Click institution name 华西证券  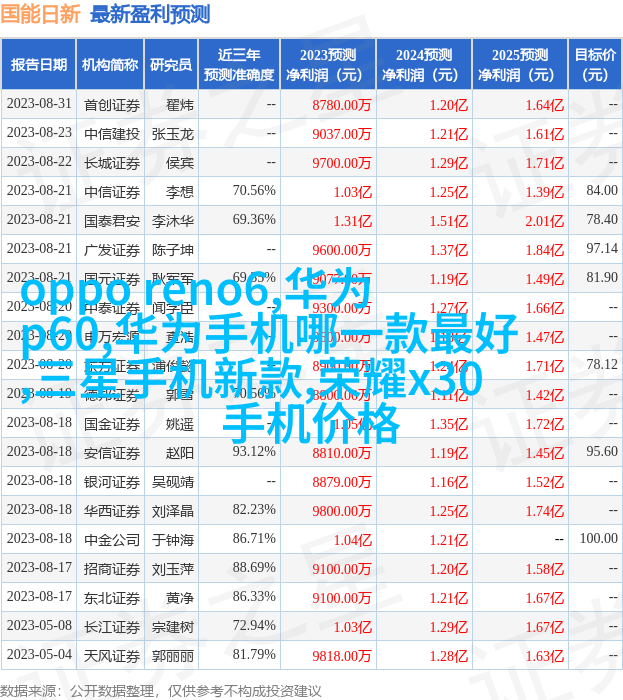tap(112, 511)
